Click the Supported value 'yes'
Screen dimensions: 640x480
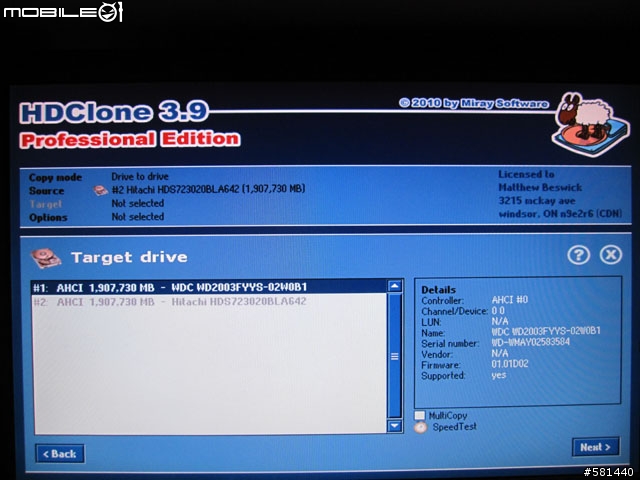pos(499,375)
